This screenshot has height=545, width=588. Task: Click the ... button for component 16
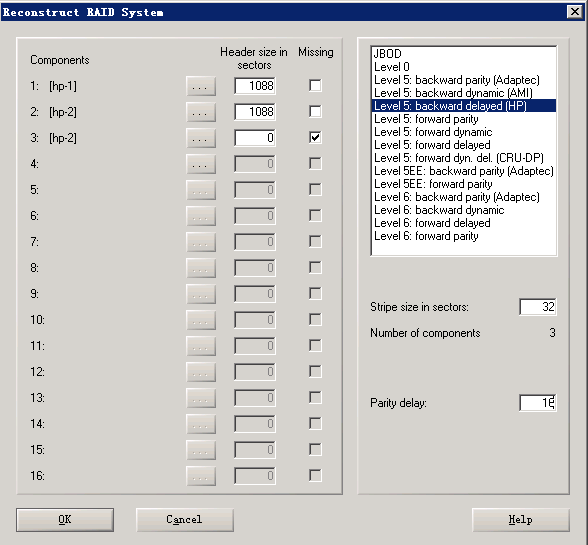point(201,476)
